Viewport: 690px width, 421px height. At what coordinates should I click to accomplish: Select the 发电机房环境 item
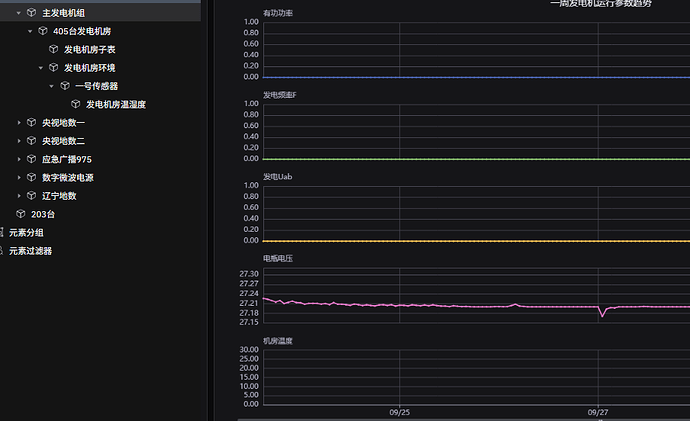[x=90, y=68]
